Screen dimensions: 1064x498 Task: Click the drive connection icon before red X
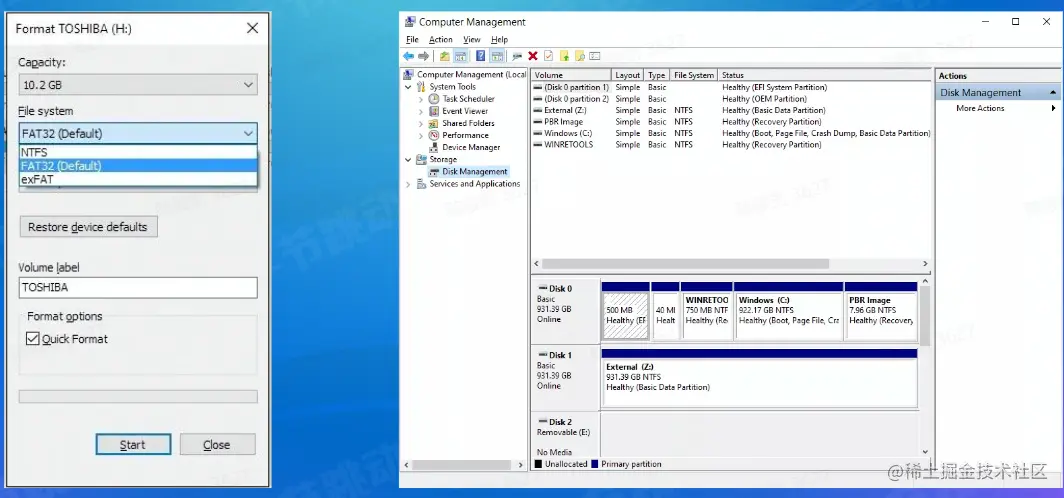pos(517,56)
